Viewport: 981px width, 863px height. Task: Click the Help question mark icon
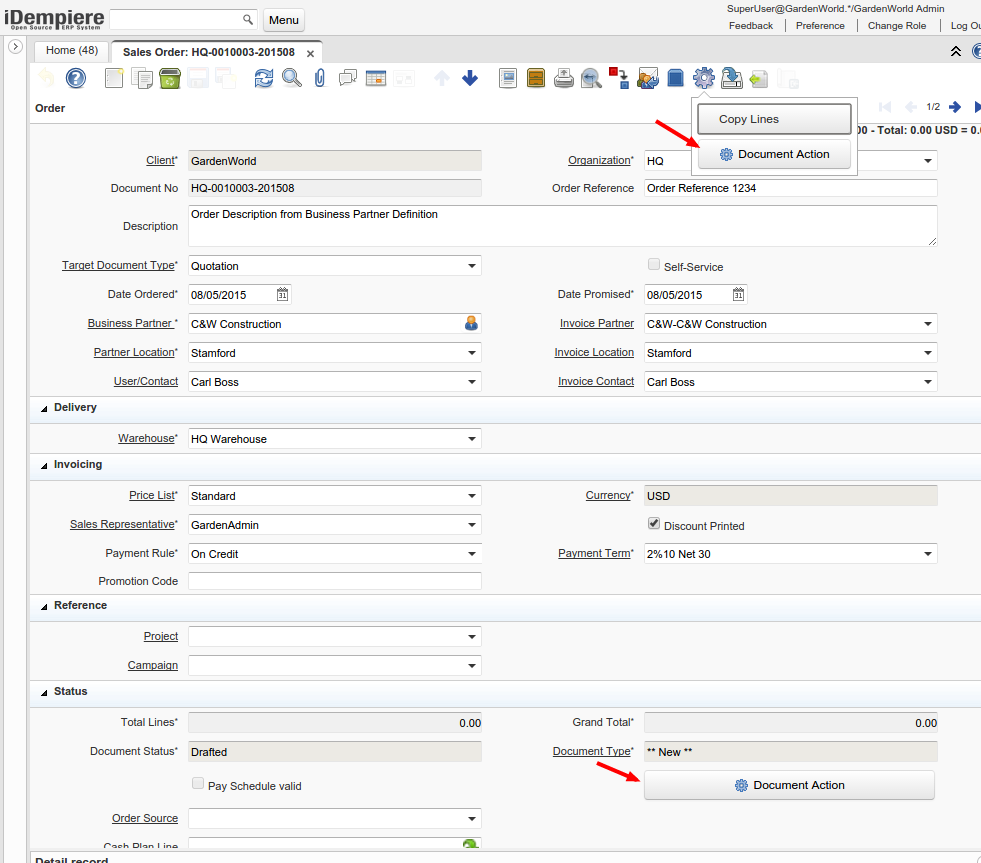coord(76,78)
